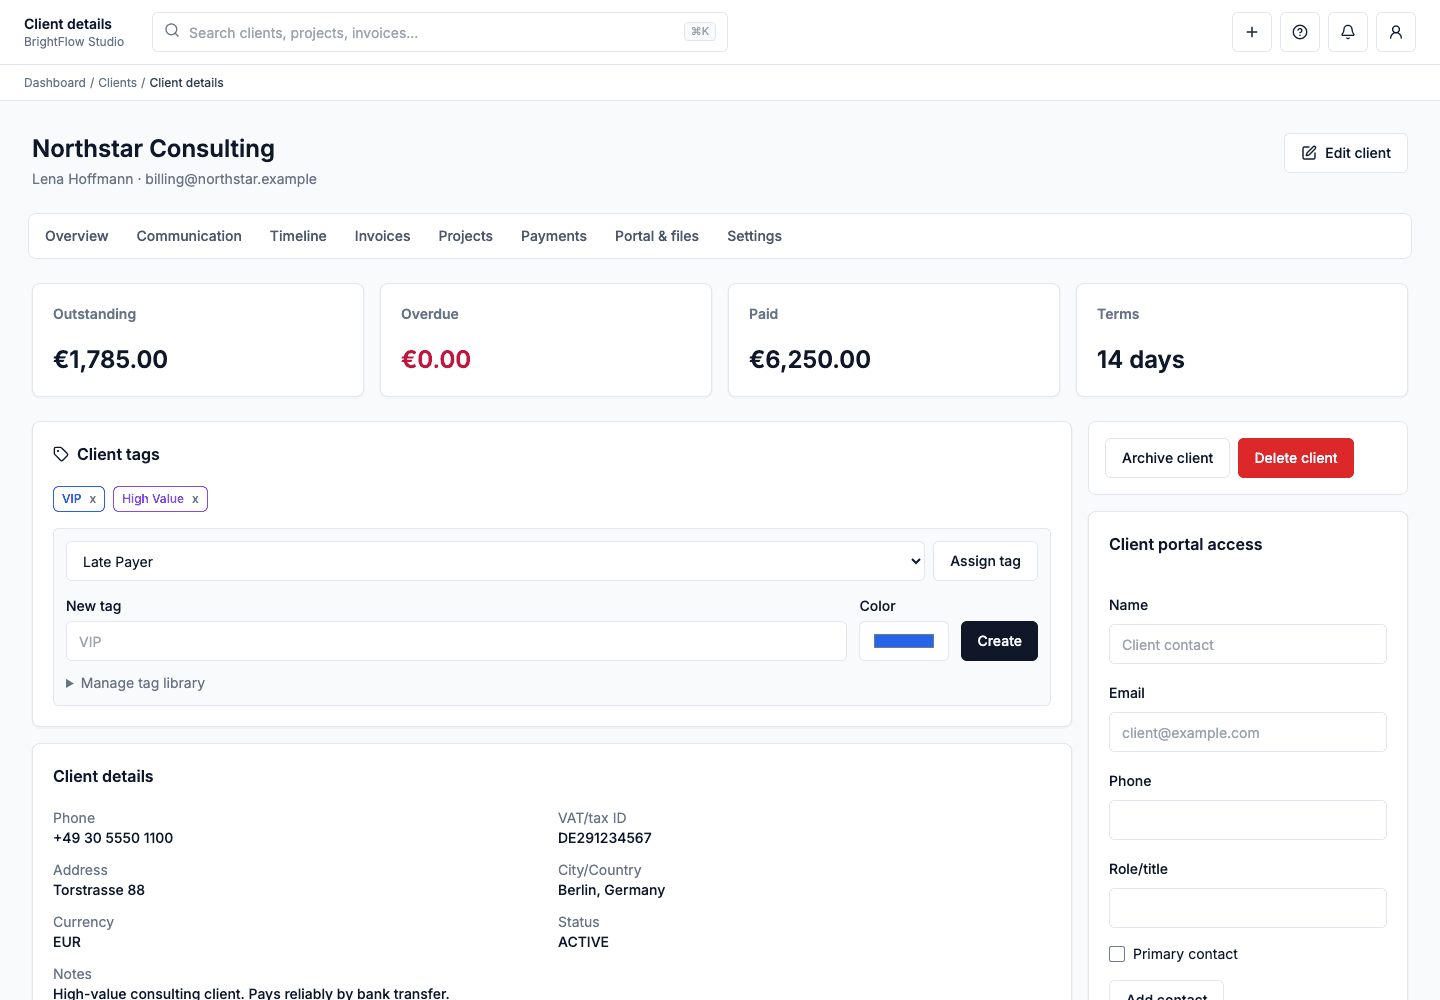The image size is (1440, 1000).
Task: Switch to the Overview tab
Action: 77,236
